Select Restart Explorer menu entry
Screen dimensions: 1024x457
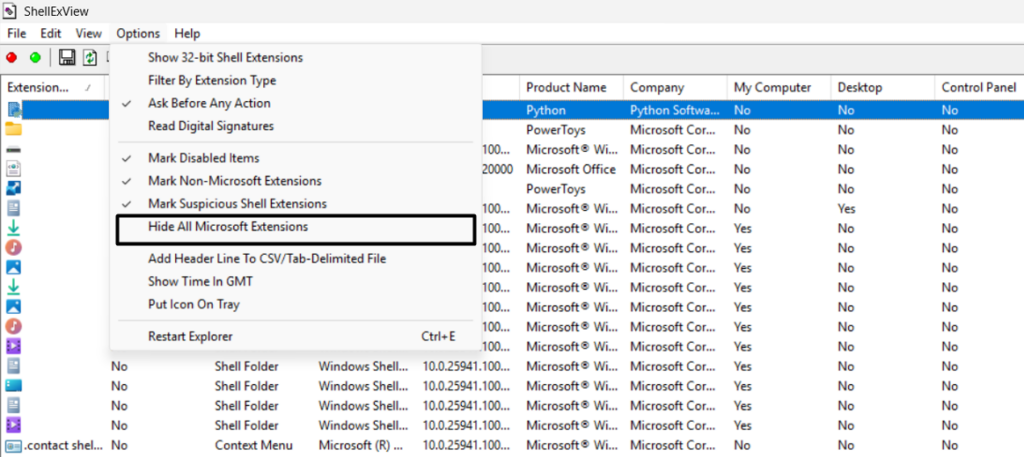(190, 336)
